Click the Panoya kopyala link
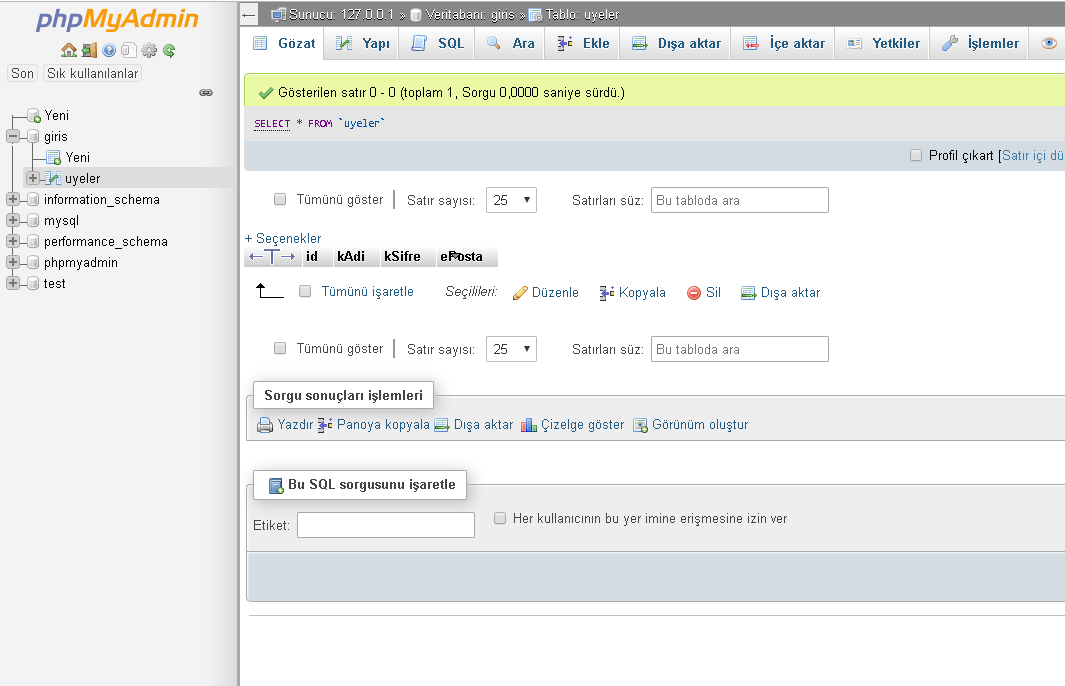This screenshot has height=686, width=1065. pyautogui.click(x=383, y=425)
